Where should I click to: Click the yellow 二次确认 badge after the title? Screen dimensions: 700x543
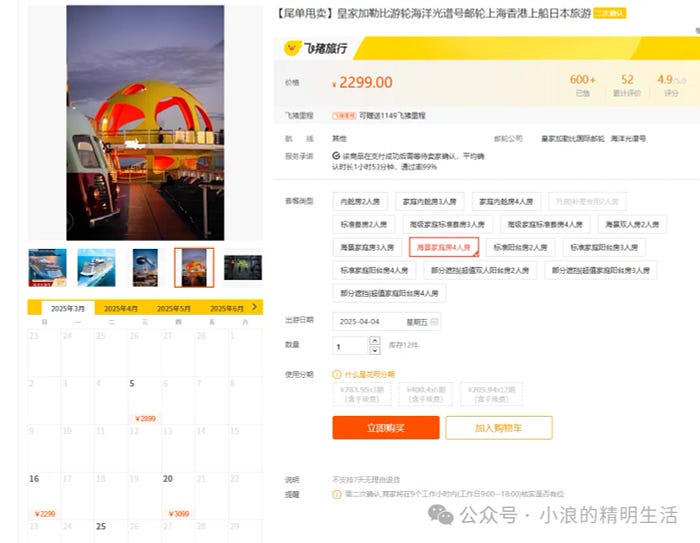(x=610, y=13)
